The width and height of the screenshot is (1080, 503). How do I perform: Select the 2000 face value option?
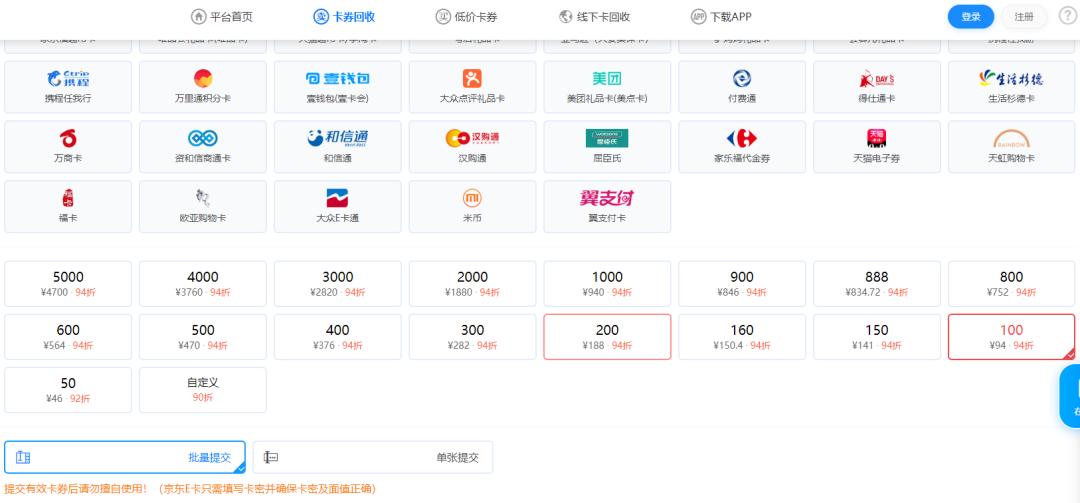[472, 284]
